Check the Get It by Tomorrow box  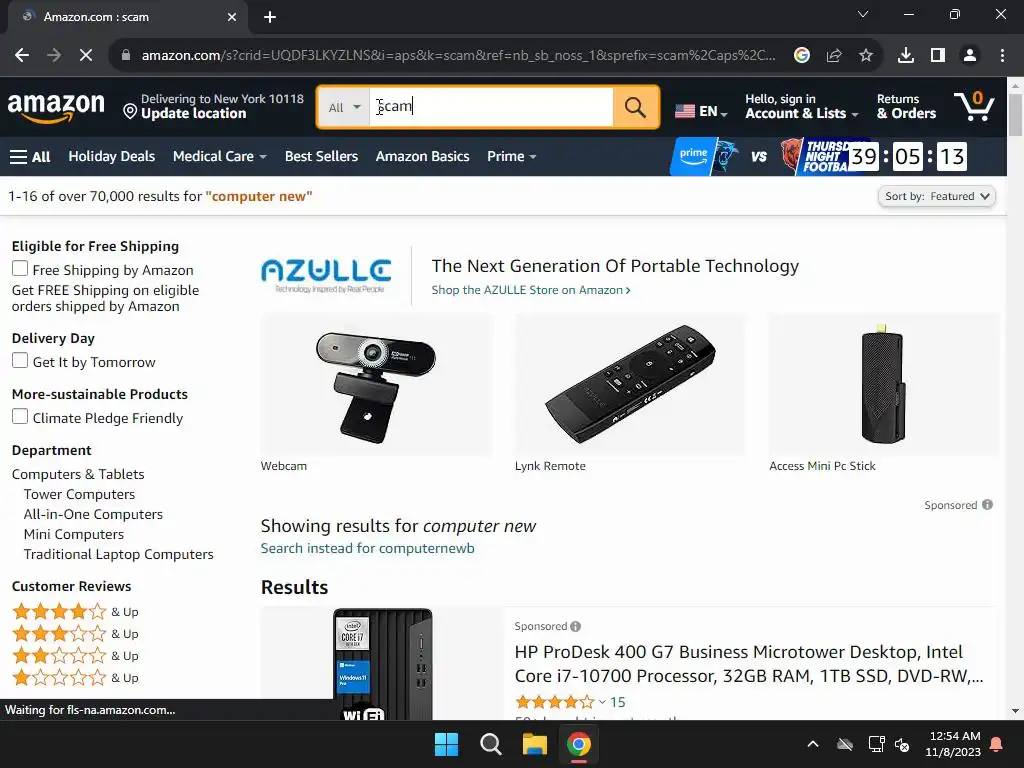[20, 360]
